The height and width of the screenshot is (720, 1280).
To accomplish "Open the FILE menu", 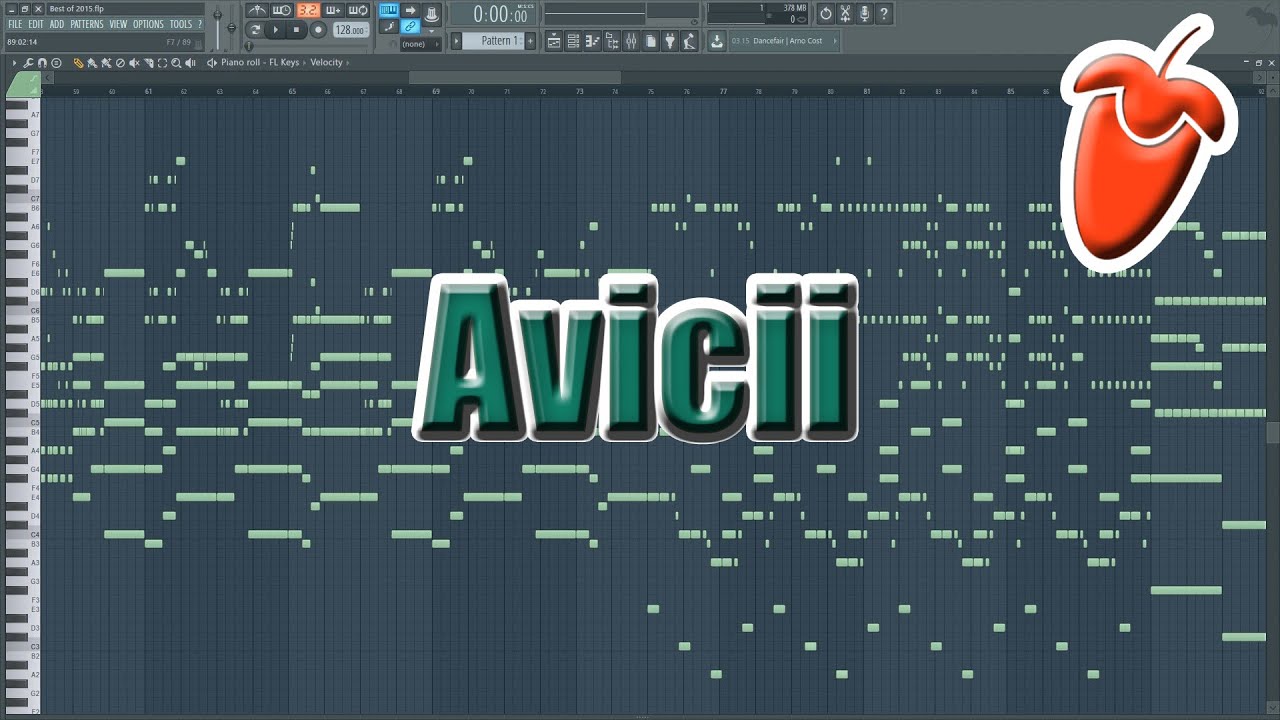I will [x=15, y=24].
